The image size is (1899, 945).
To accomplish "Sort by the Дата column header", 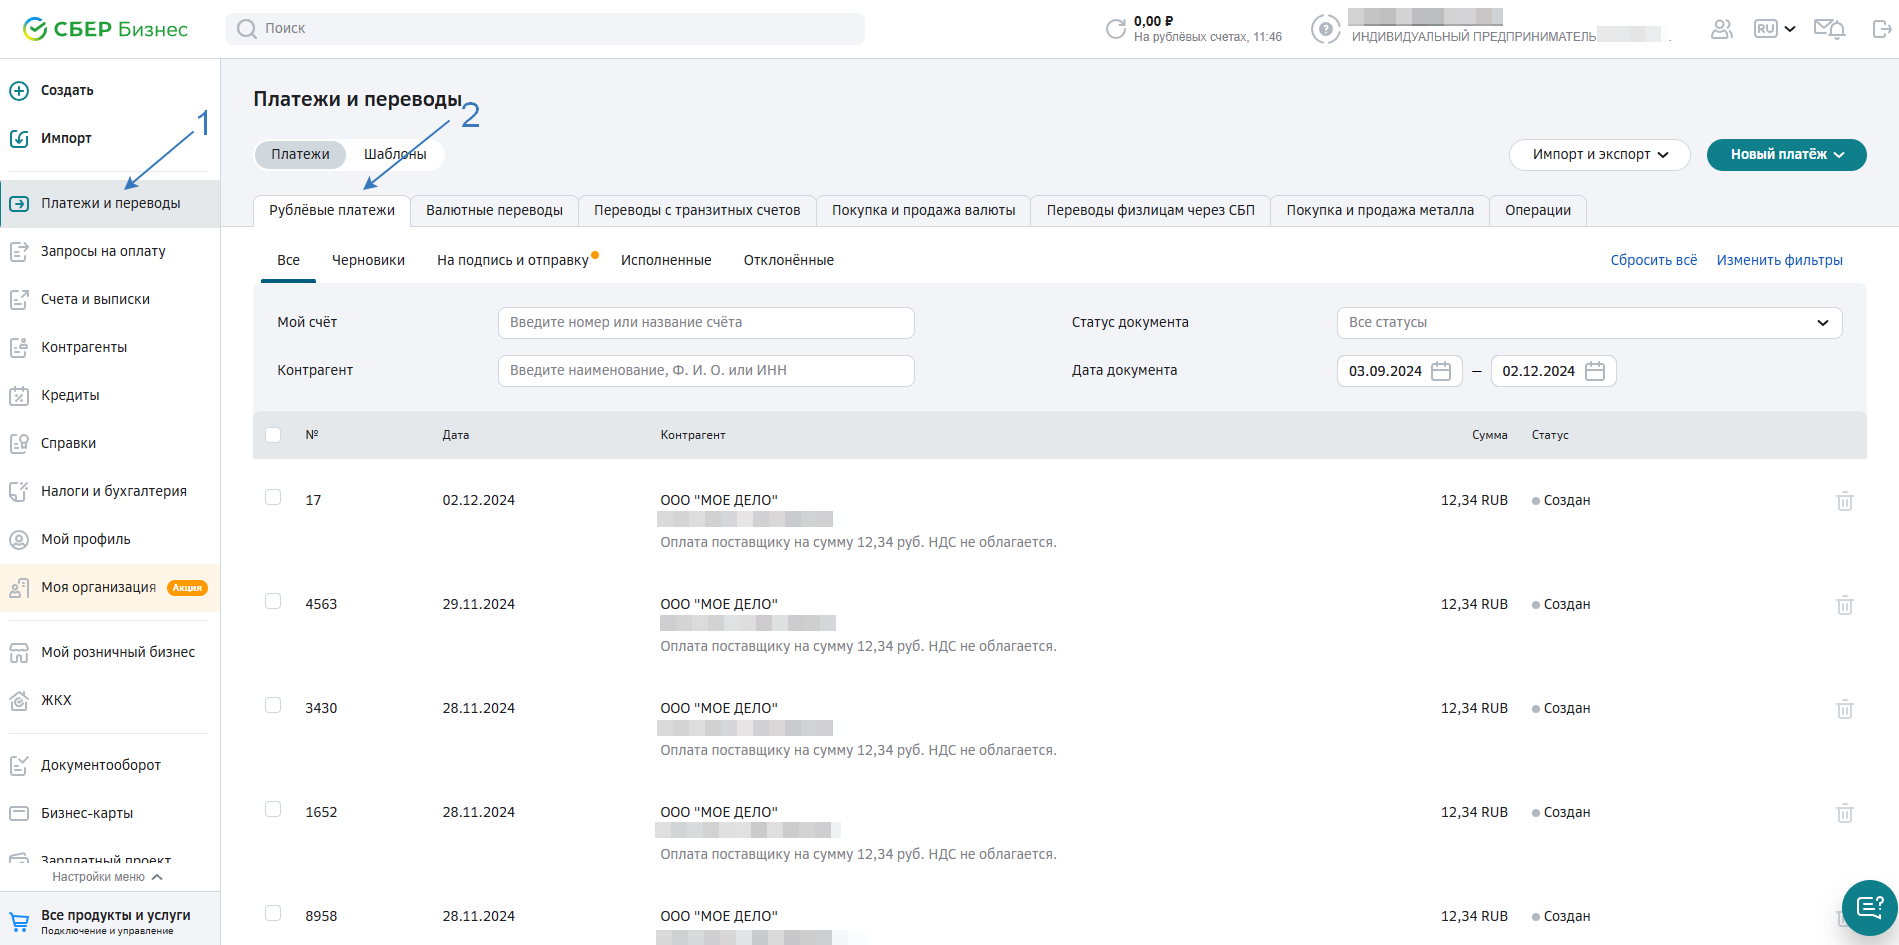I will pos(456,435).
